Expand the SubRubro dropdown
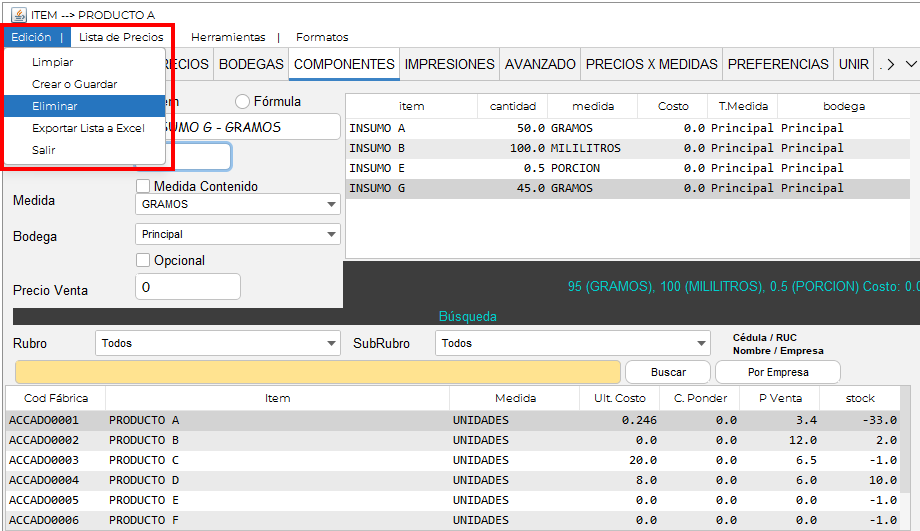Viewport: 920px width, 531px height. [x=572, y=343]
